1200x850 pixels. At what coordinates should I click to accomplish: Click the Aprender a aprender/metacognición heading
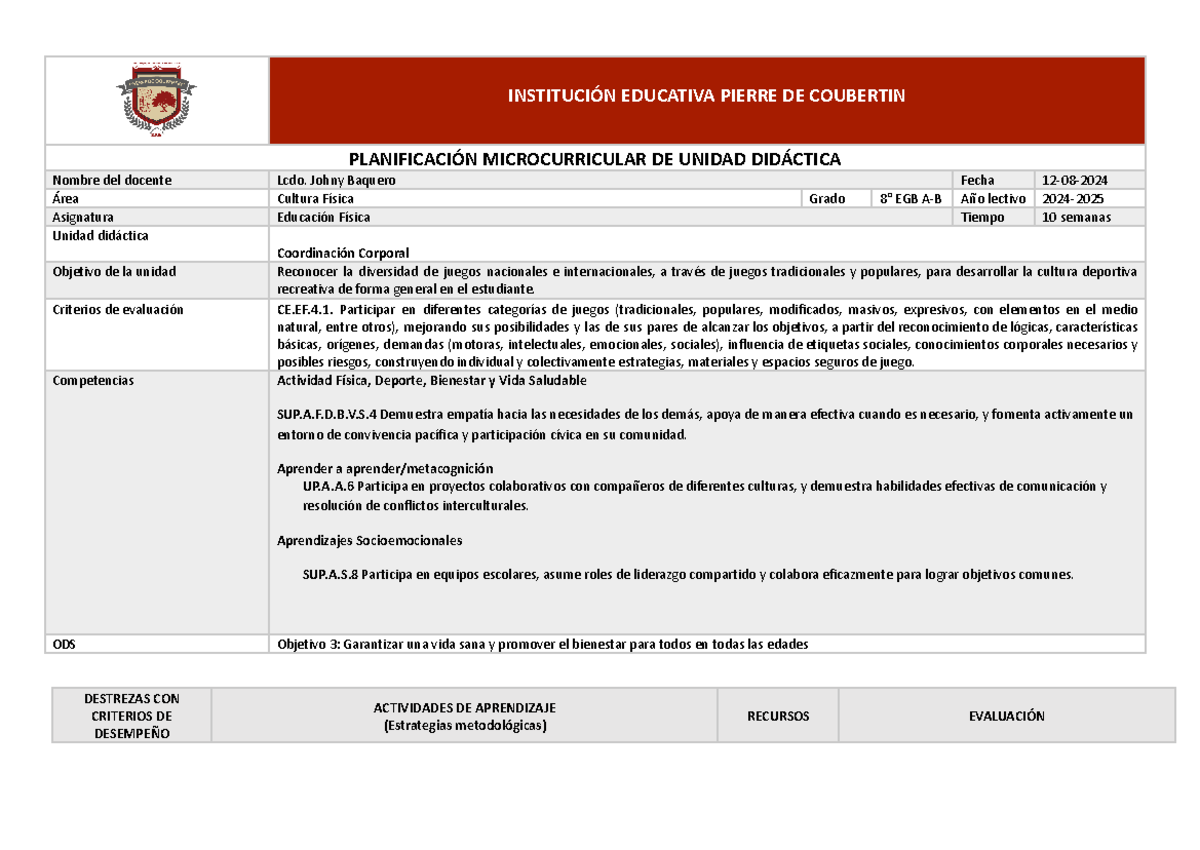(386, 468)
